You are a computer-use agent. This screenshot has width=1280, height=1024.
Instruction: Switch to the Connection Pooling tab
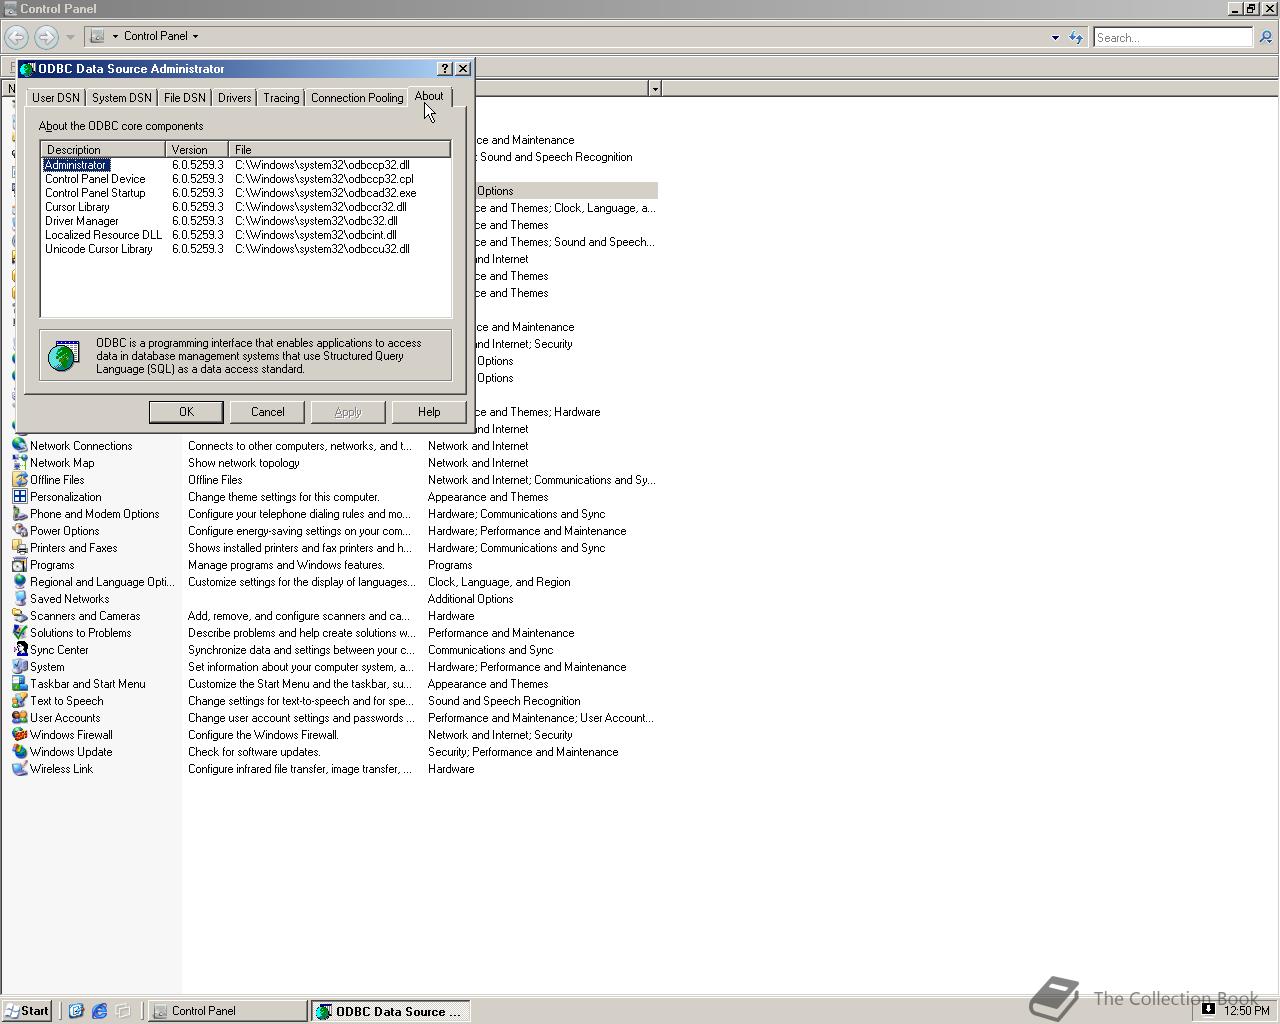(x=357, y=98)
